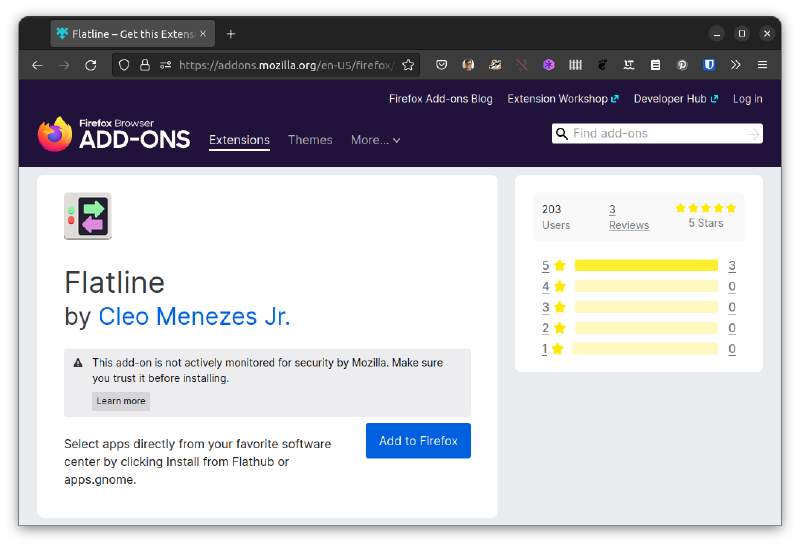Reload the current page

click(x=91, y=65)
